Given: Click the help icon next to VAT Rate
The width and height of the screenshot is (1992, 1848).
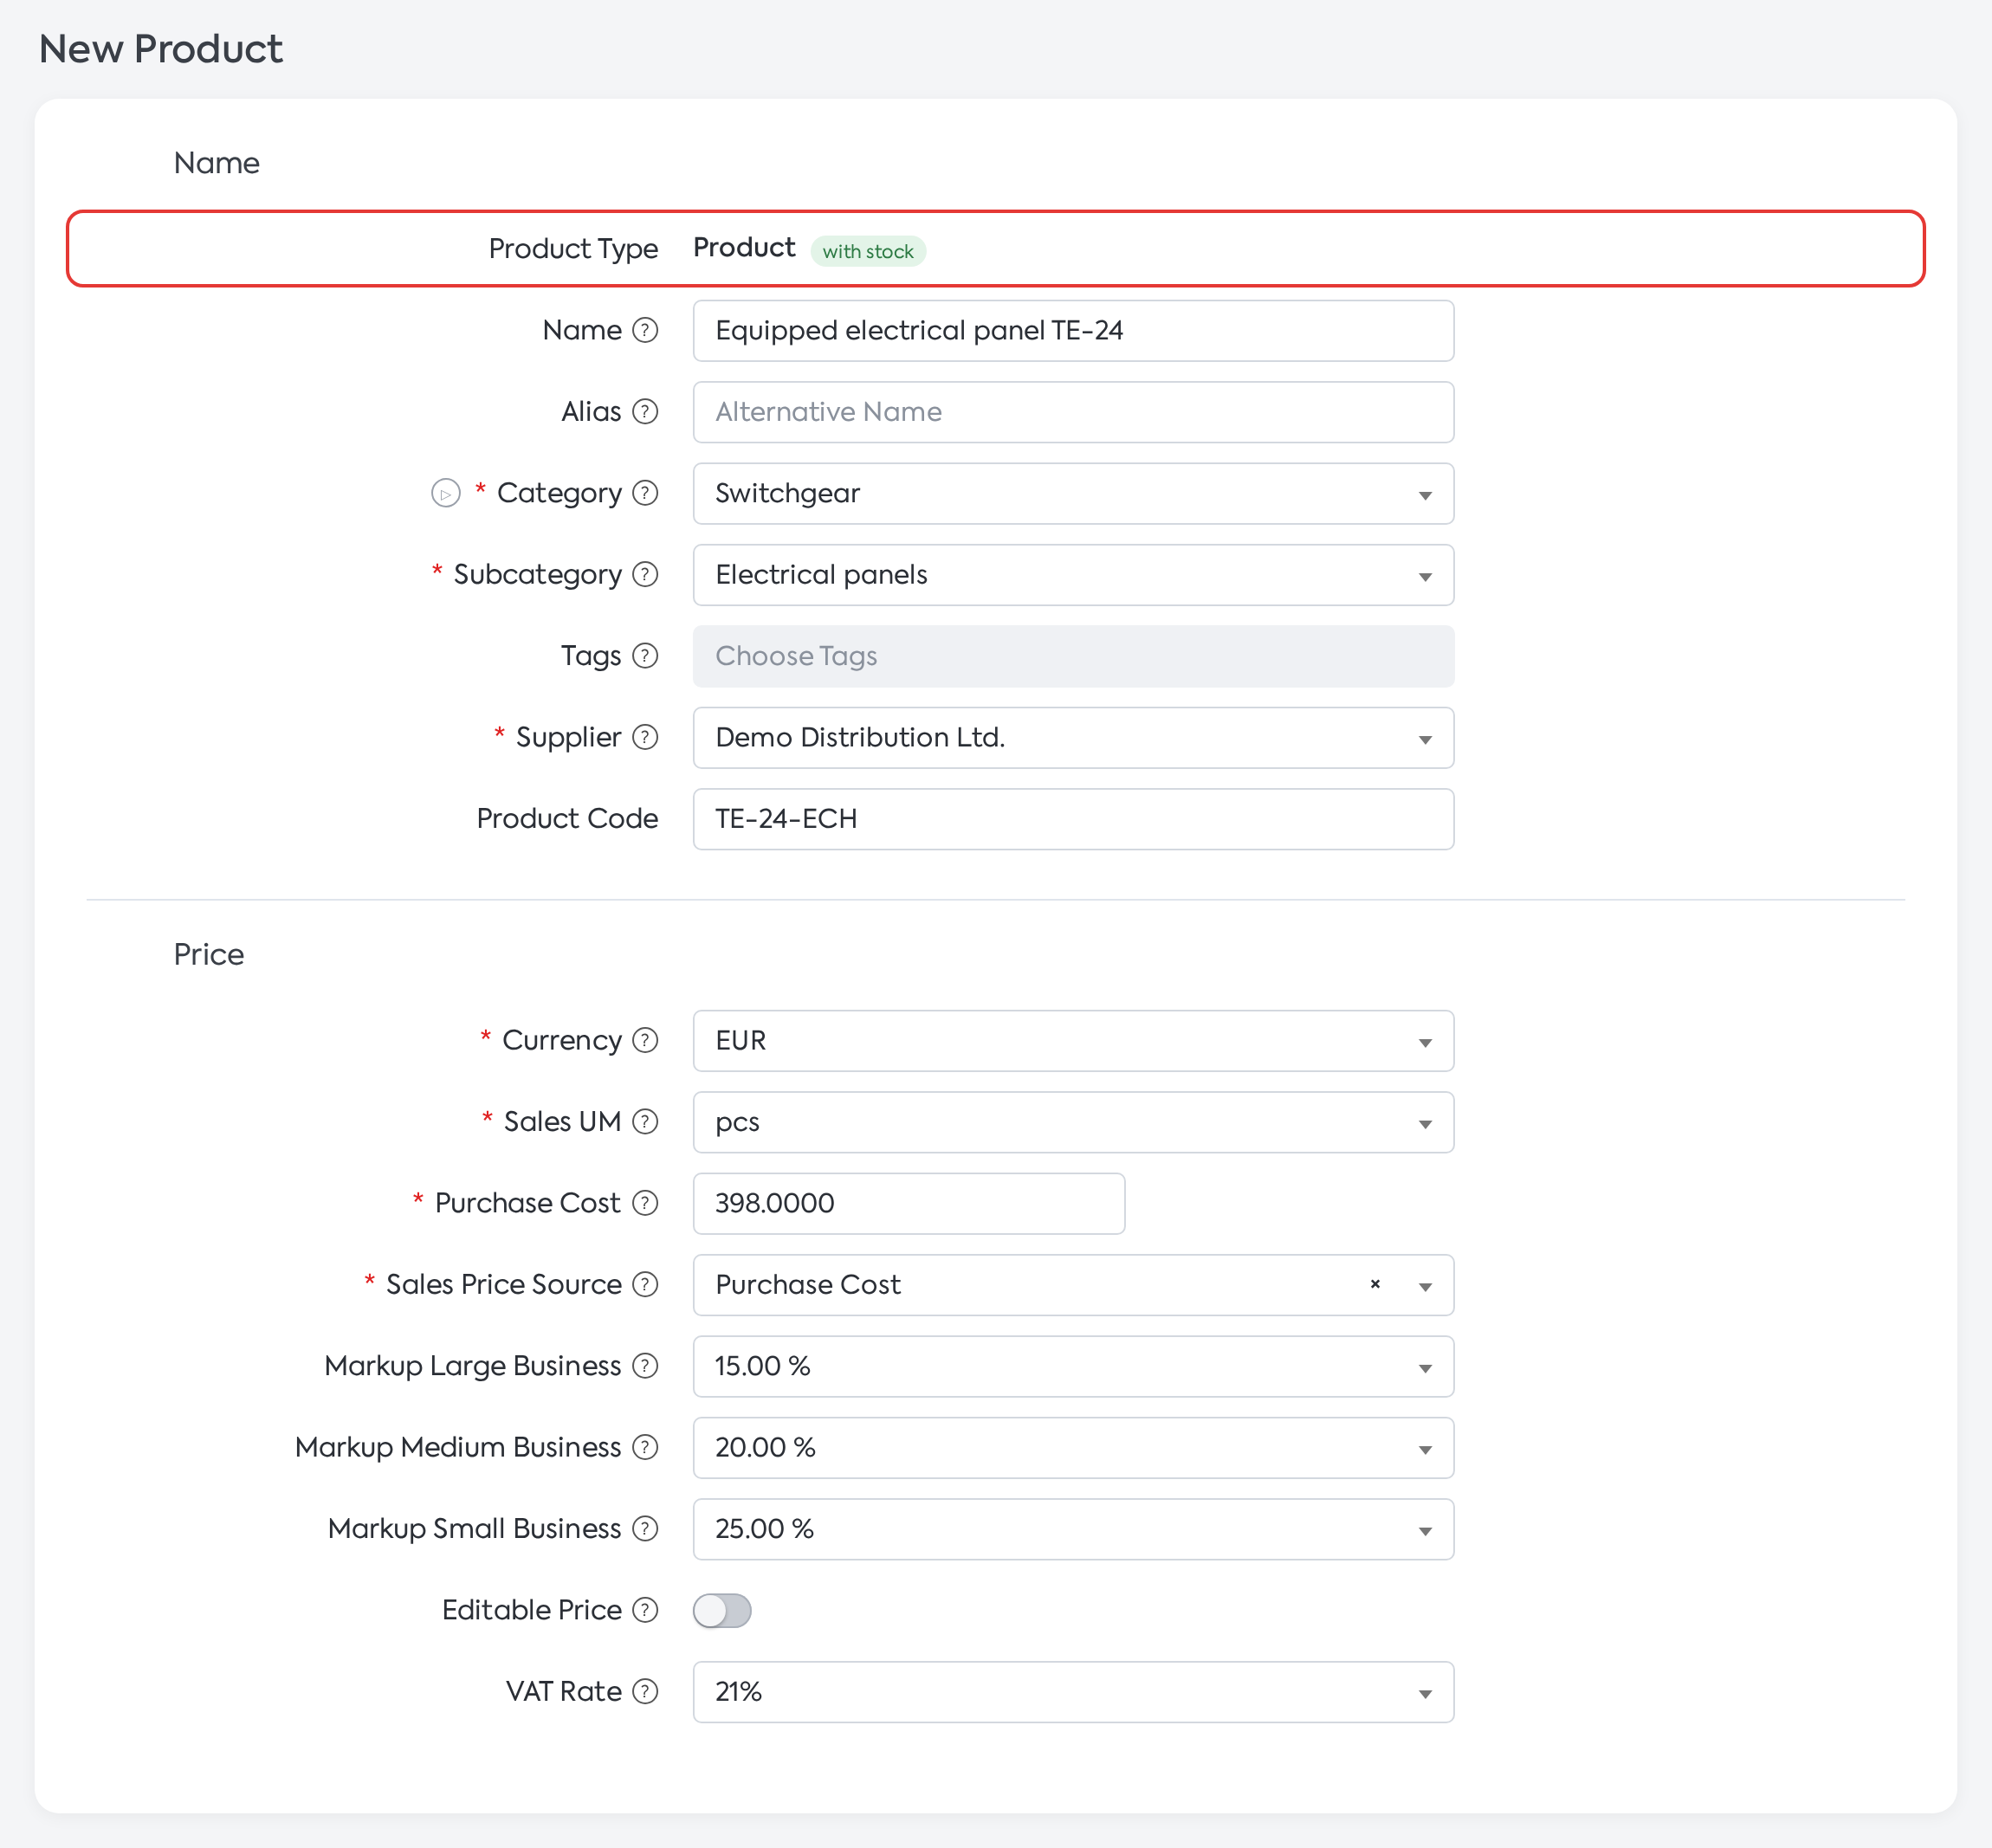Looking at the screenshot, I should [x=646, y=1691].
